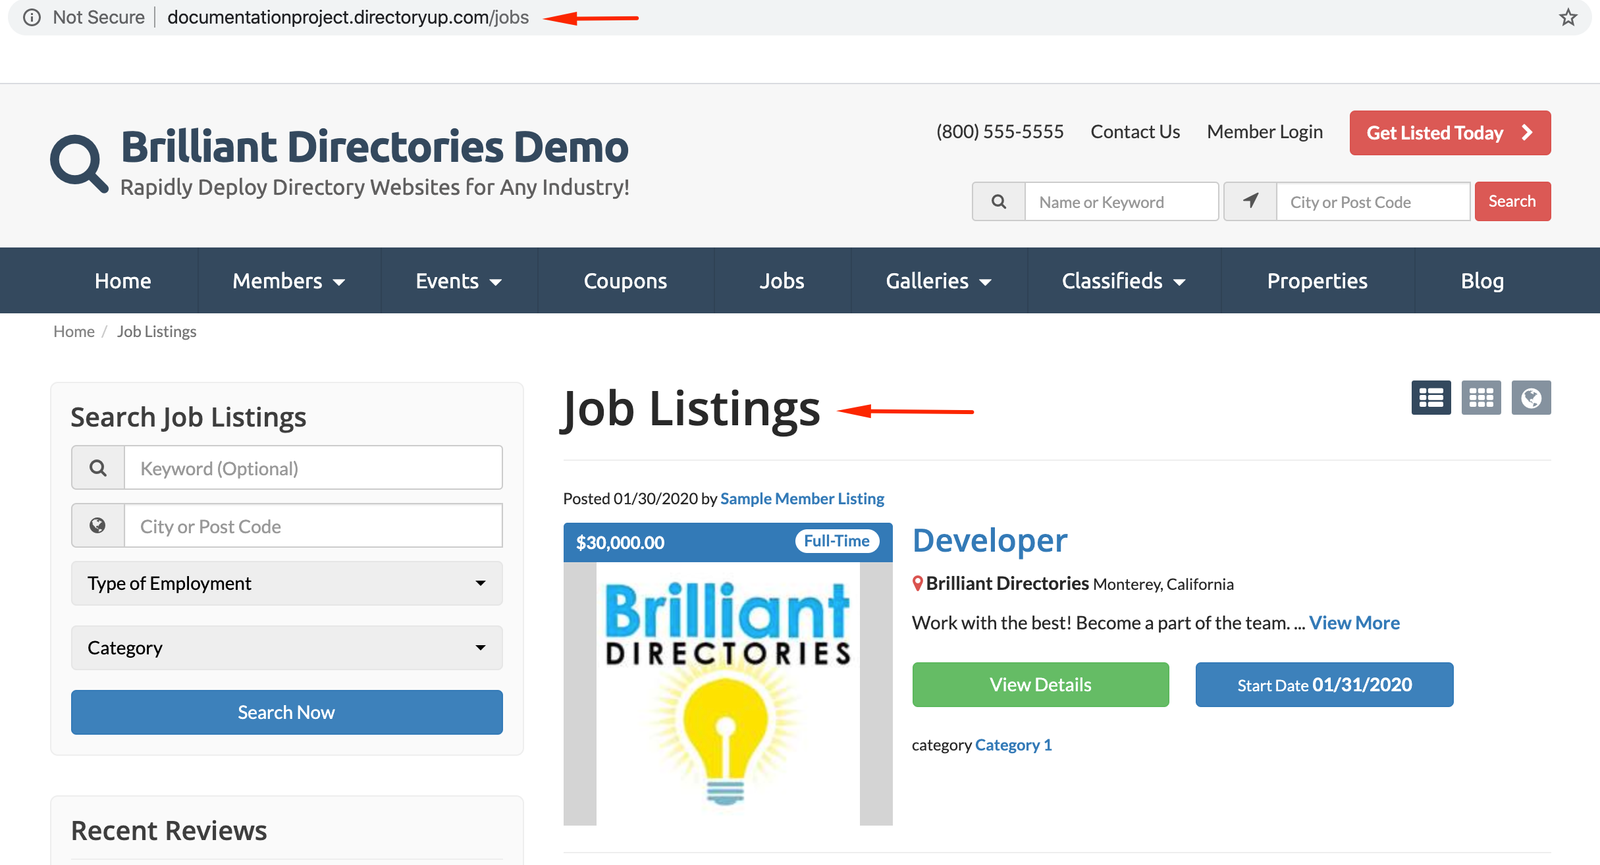
Task: Bookmark this page with the star icon
Action: click(1568, 17)
